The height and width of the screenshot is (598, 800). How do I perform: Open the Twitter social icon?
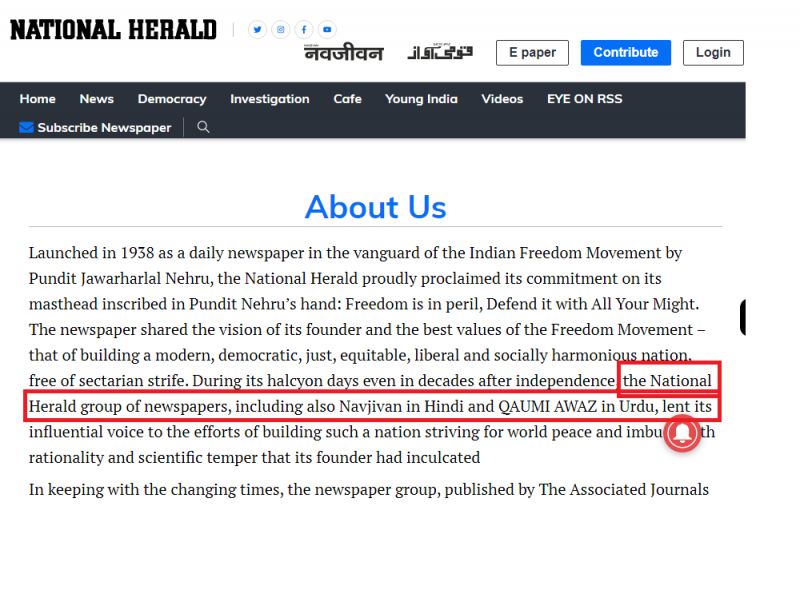point(257,30)
